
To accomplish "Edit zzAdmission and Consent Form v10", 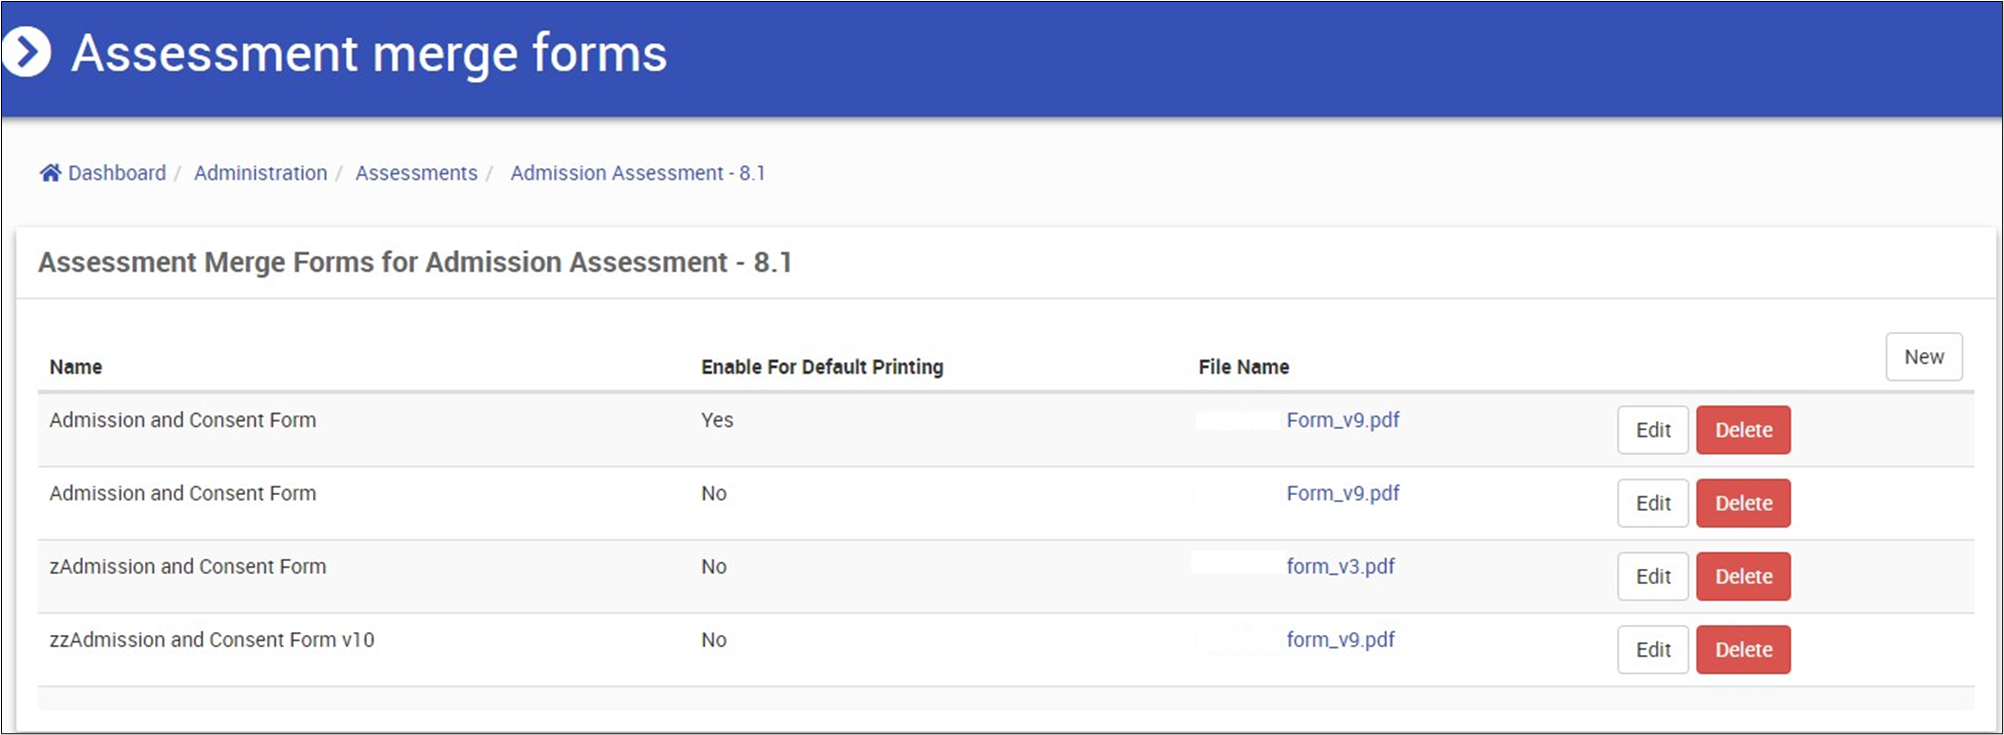I will 1653,650.
